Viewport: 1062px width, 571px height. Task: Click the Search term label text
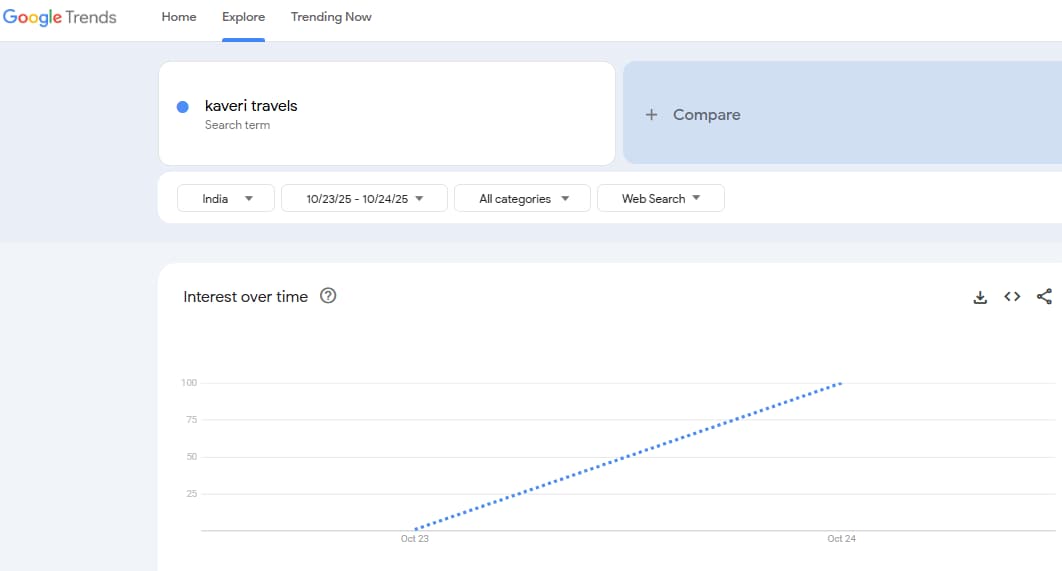(237, 125)
